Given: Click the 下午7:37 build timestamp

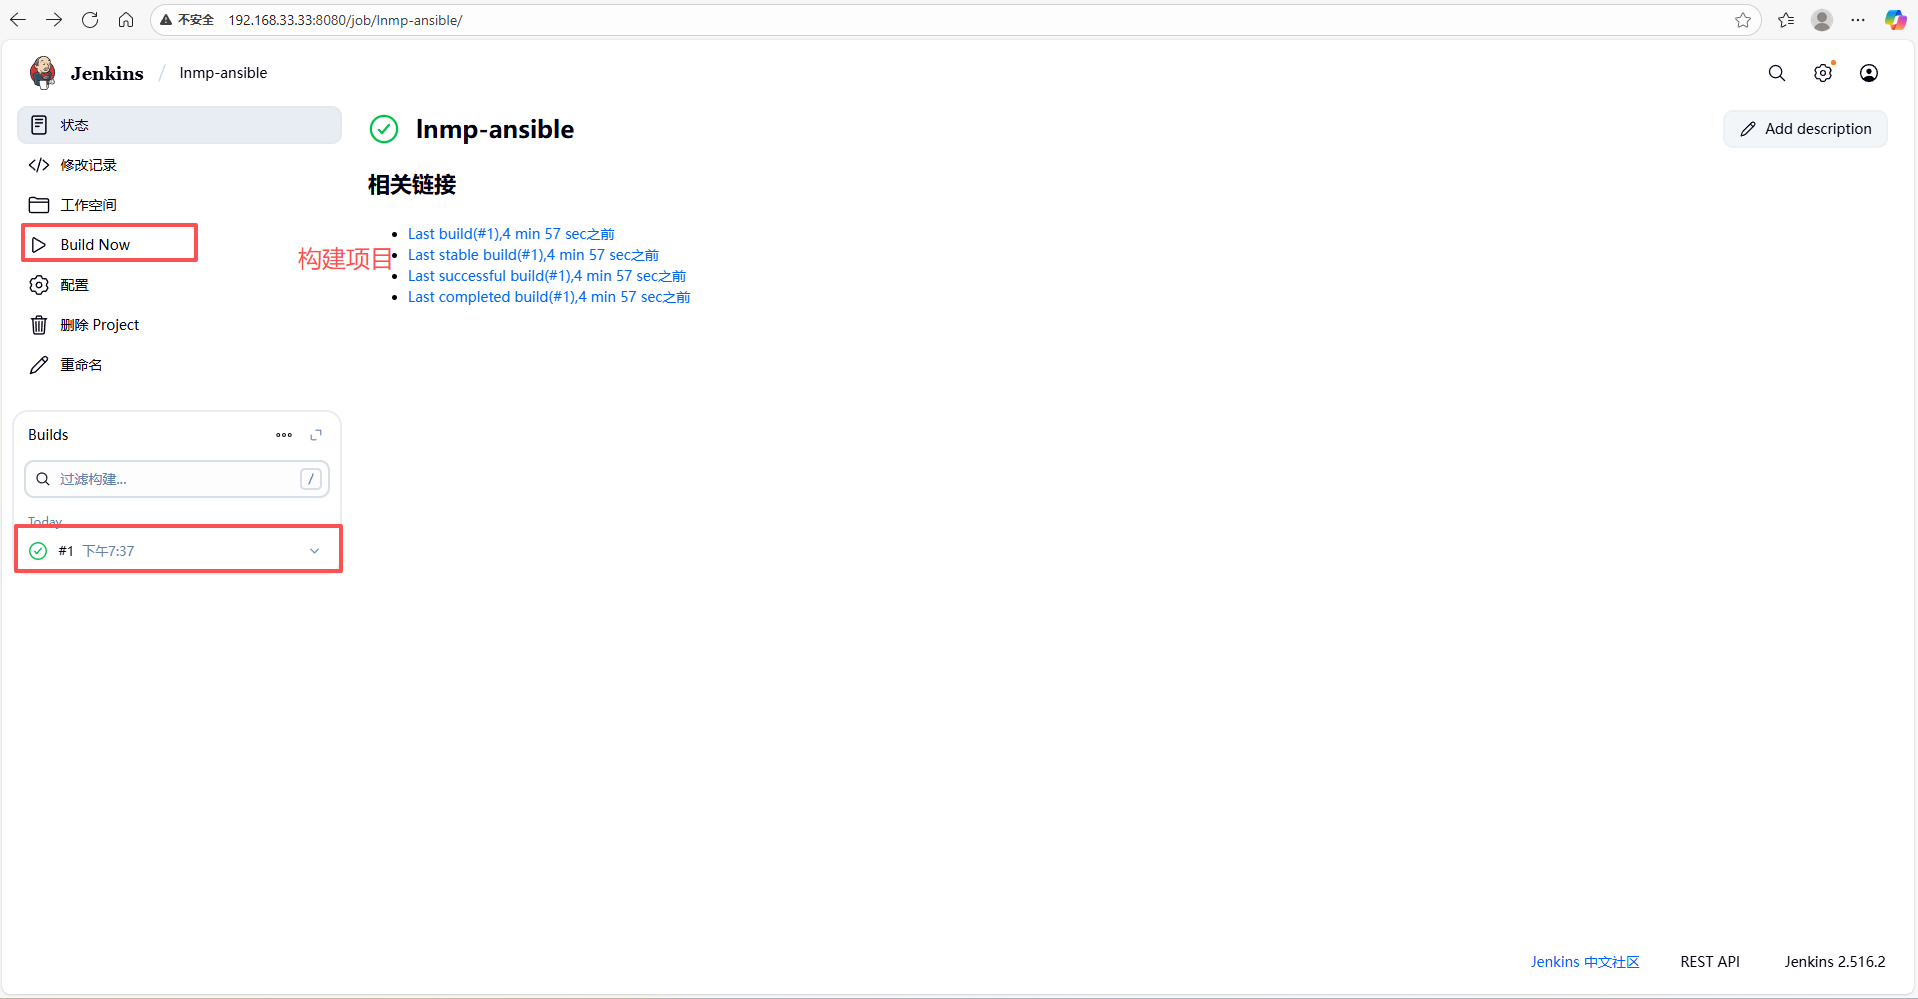Looking at the screenshot, I should pyautogui.click(x=108, y=551).
